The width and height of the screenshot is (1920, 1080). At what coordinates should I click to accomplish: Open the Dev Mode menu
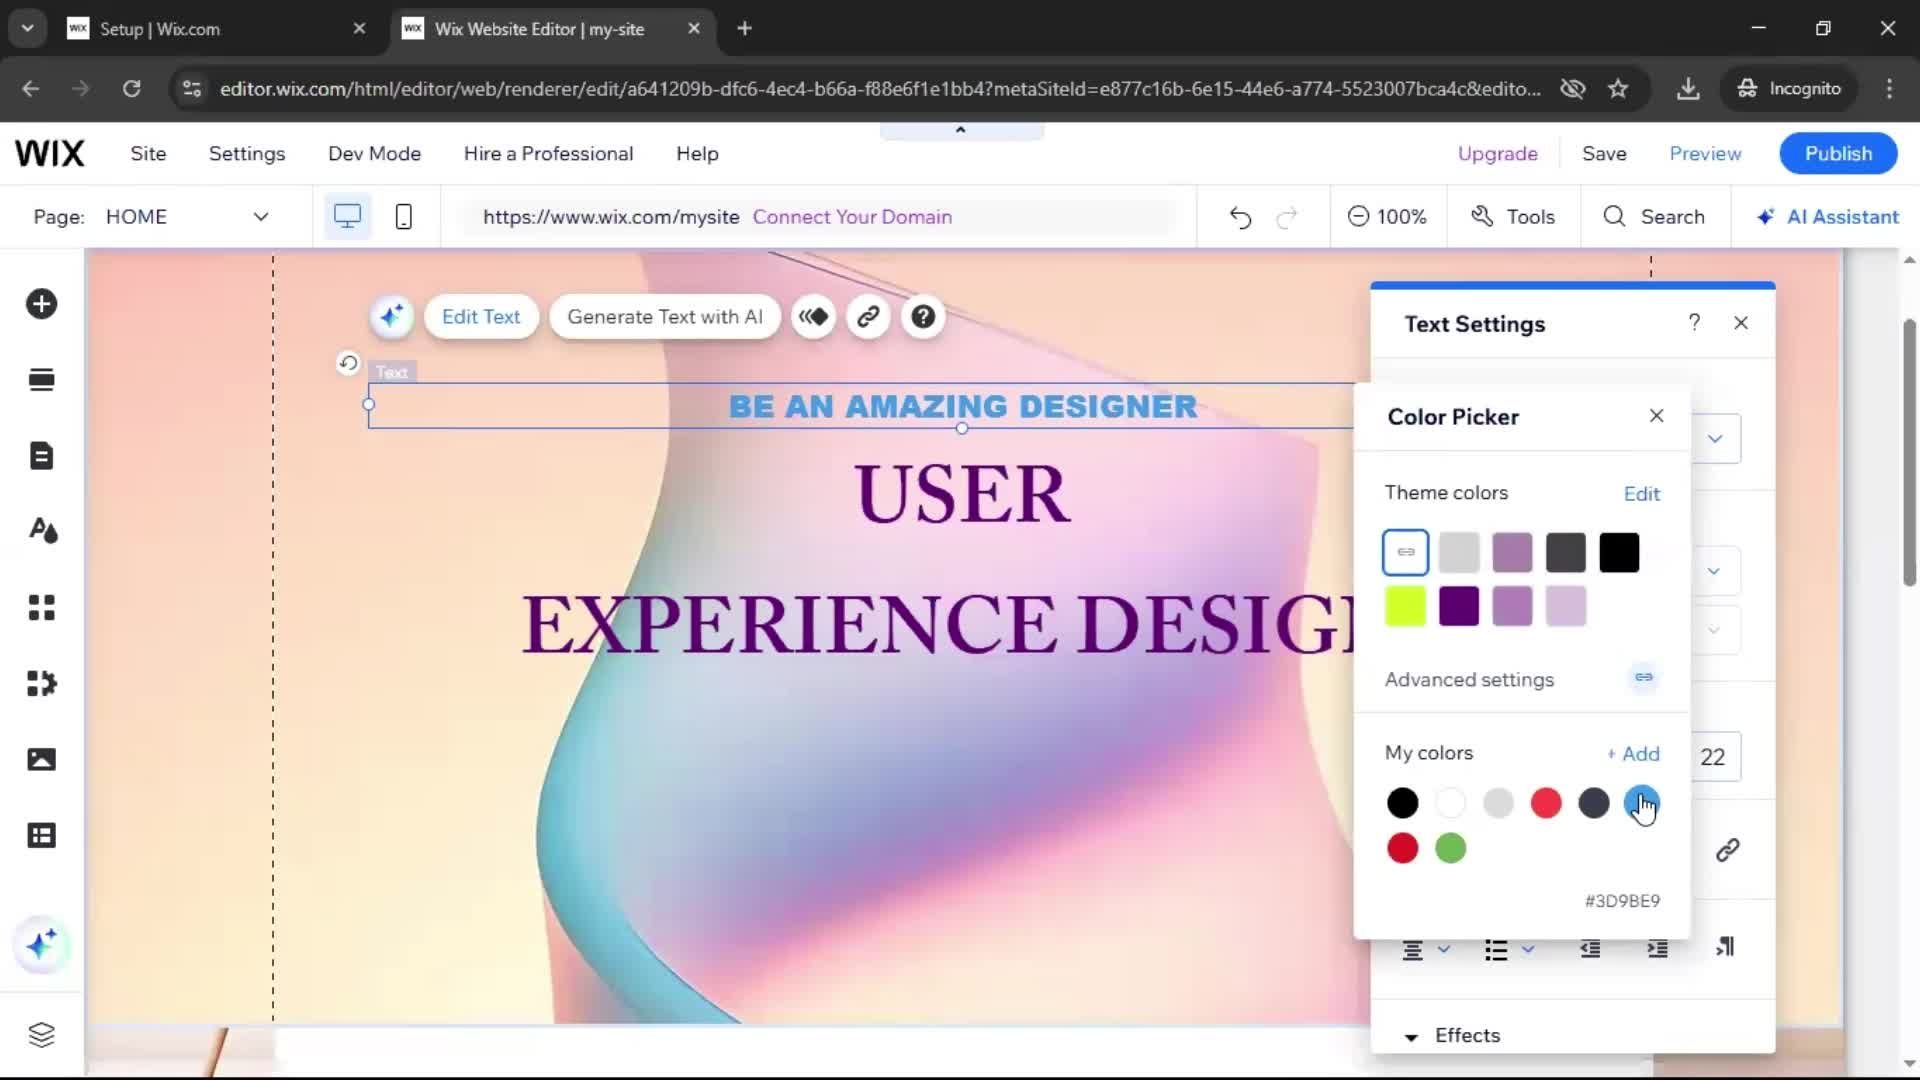pyautogui.click(x=374, y=154)
